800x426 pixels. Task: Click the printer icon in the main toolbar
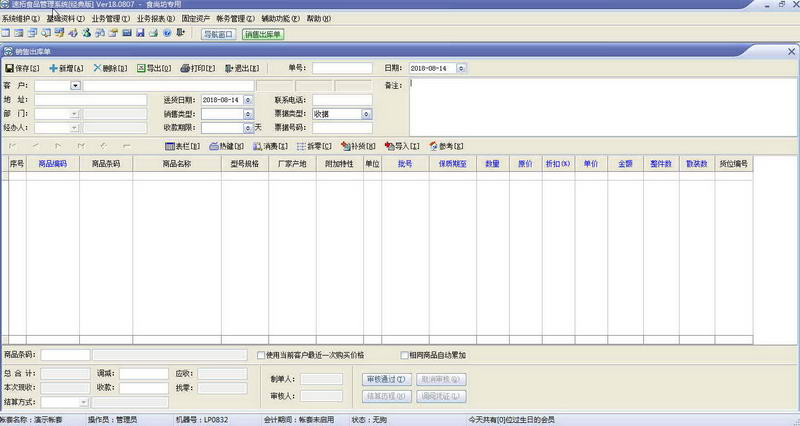pyautogui.click(x=154, y=33)
